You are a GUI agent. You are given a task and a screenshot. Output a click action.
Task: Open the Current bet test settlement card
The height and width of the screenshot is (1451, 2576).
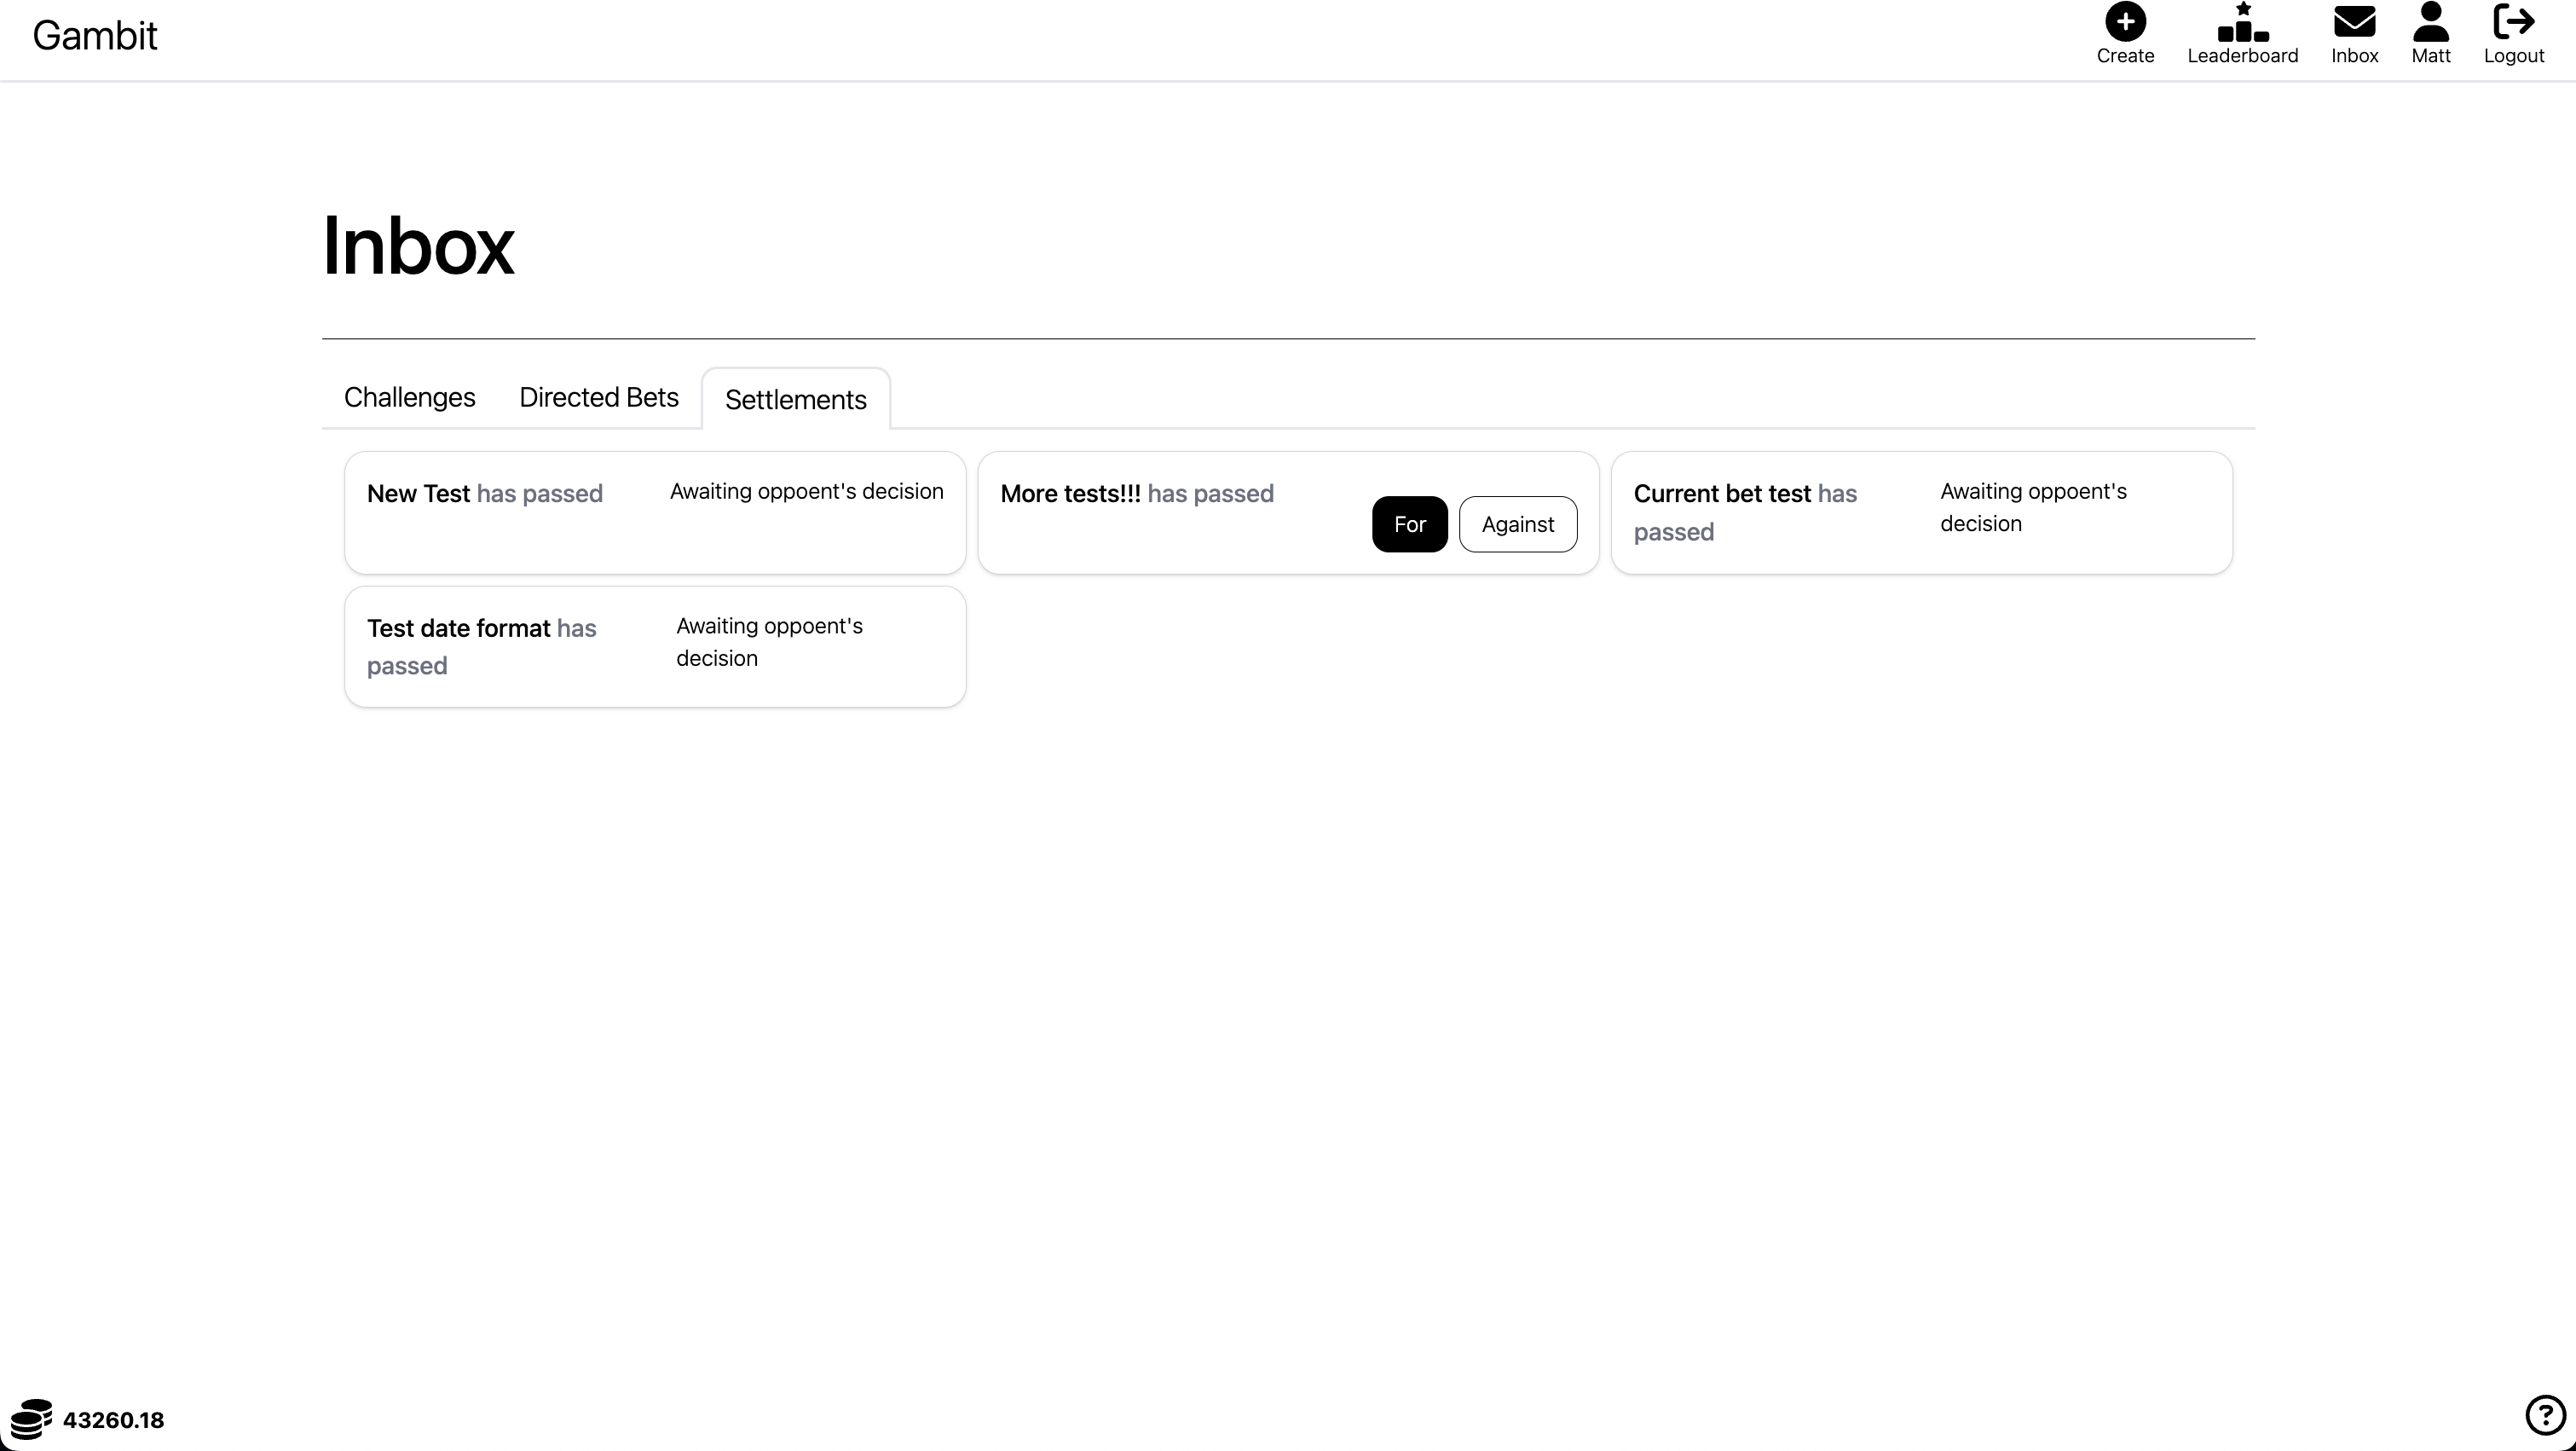point(1921,512)
